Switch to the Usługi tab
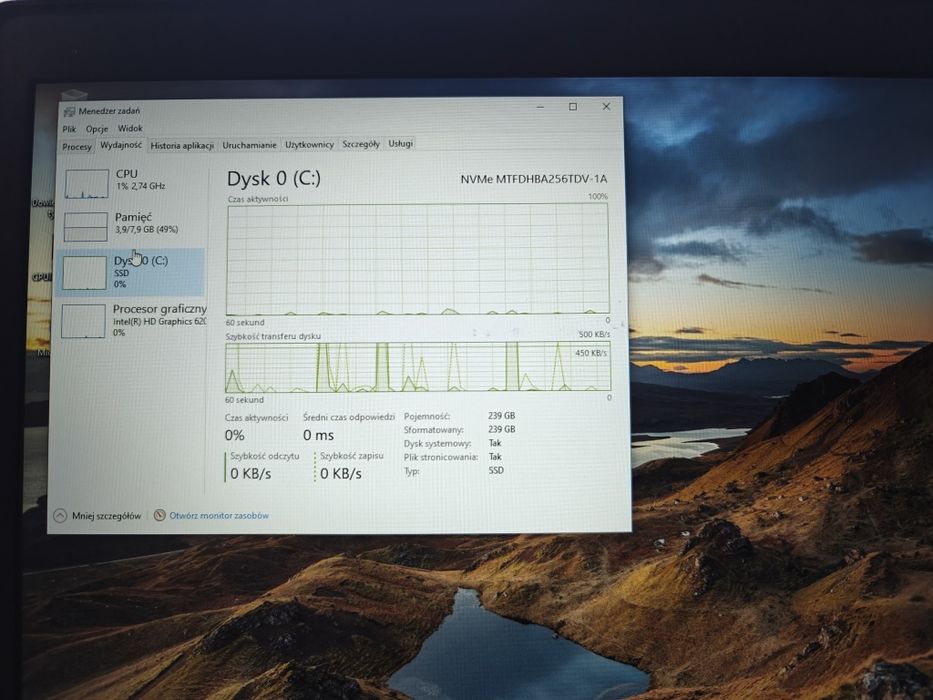Viewport: 933px width, 700px height. [x=400, y=143]
